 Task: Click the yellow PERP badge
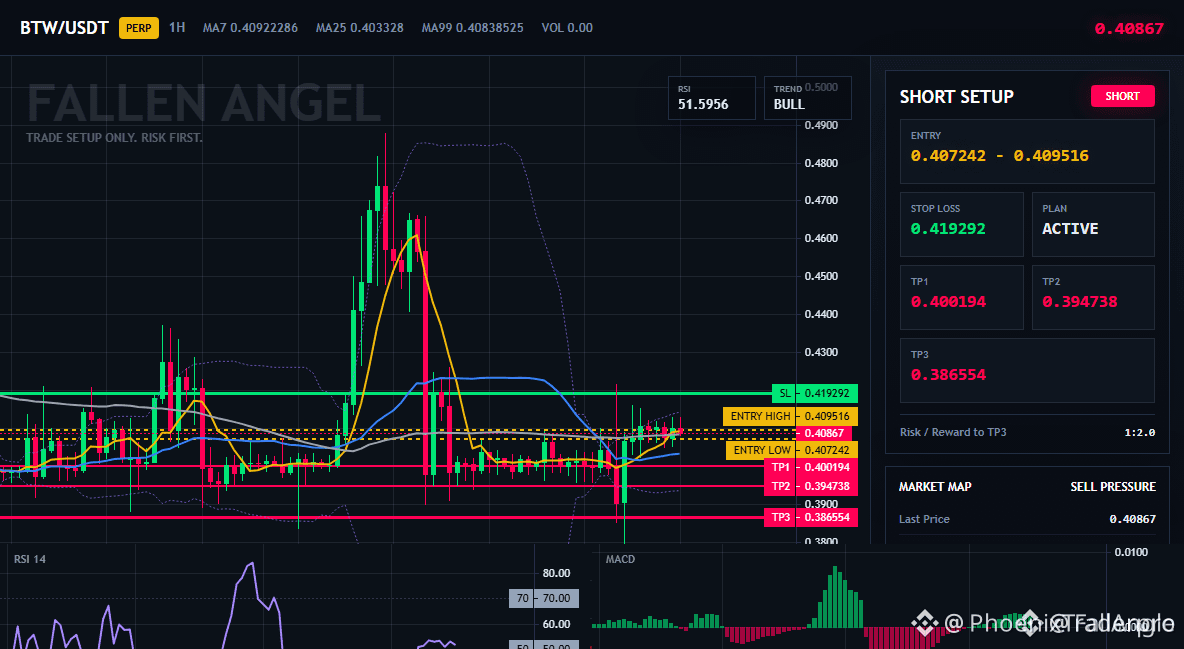[139, 28]
